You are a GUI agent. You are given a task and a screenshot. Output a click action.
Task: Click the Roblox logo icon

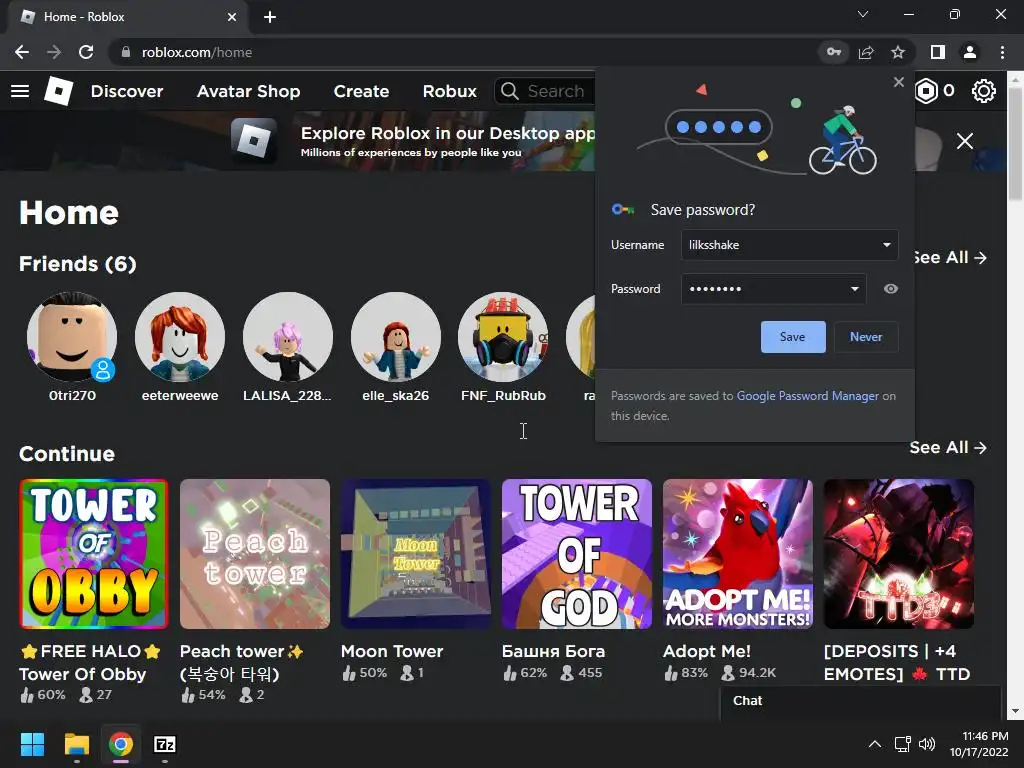click(58, 91)
